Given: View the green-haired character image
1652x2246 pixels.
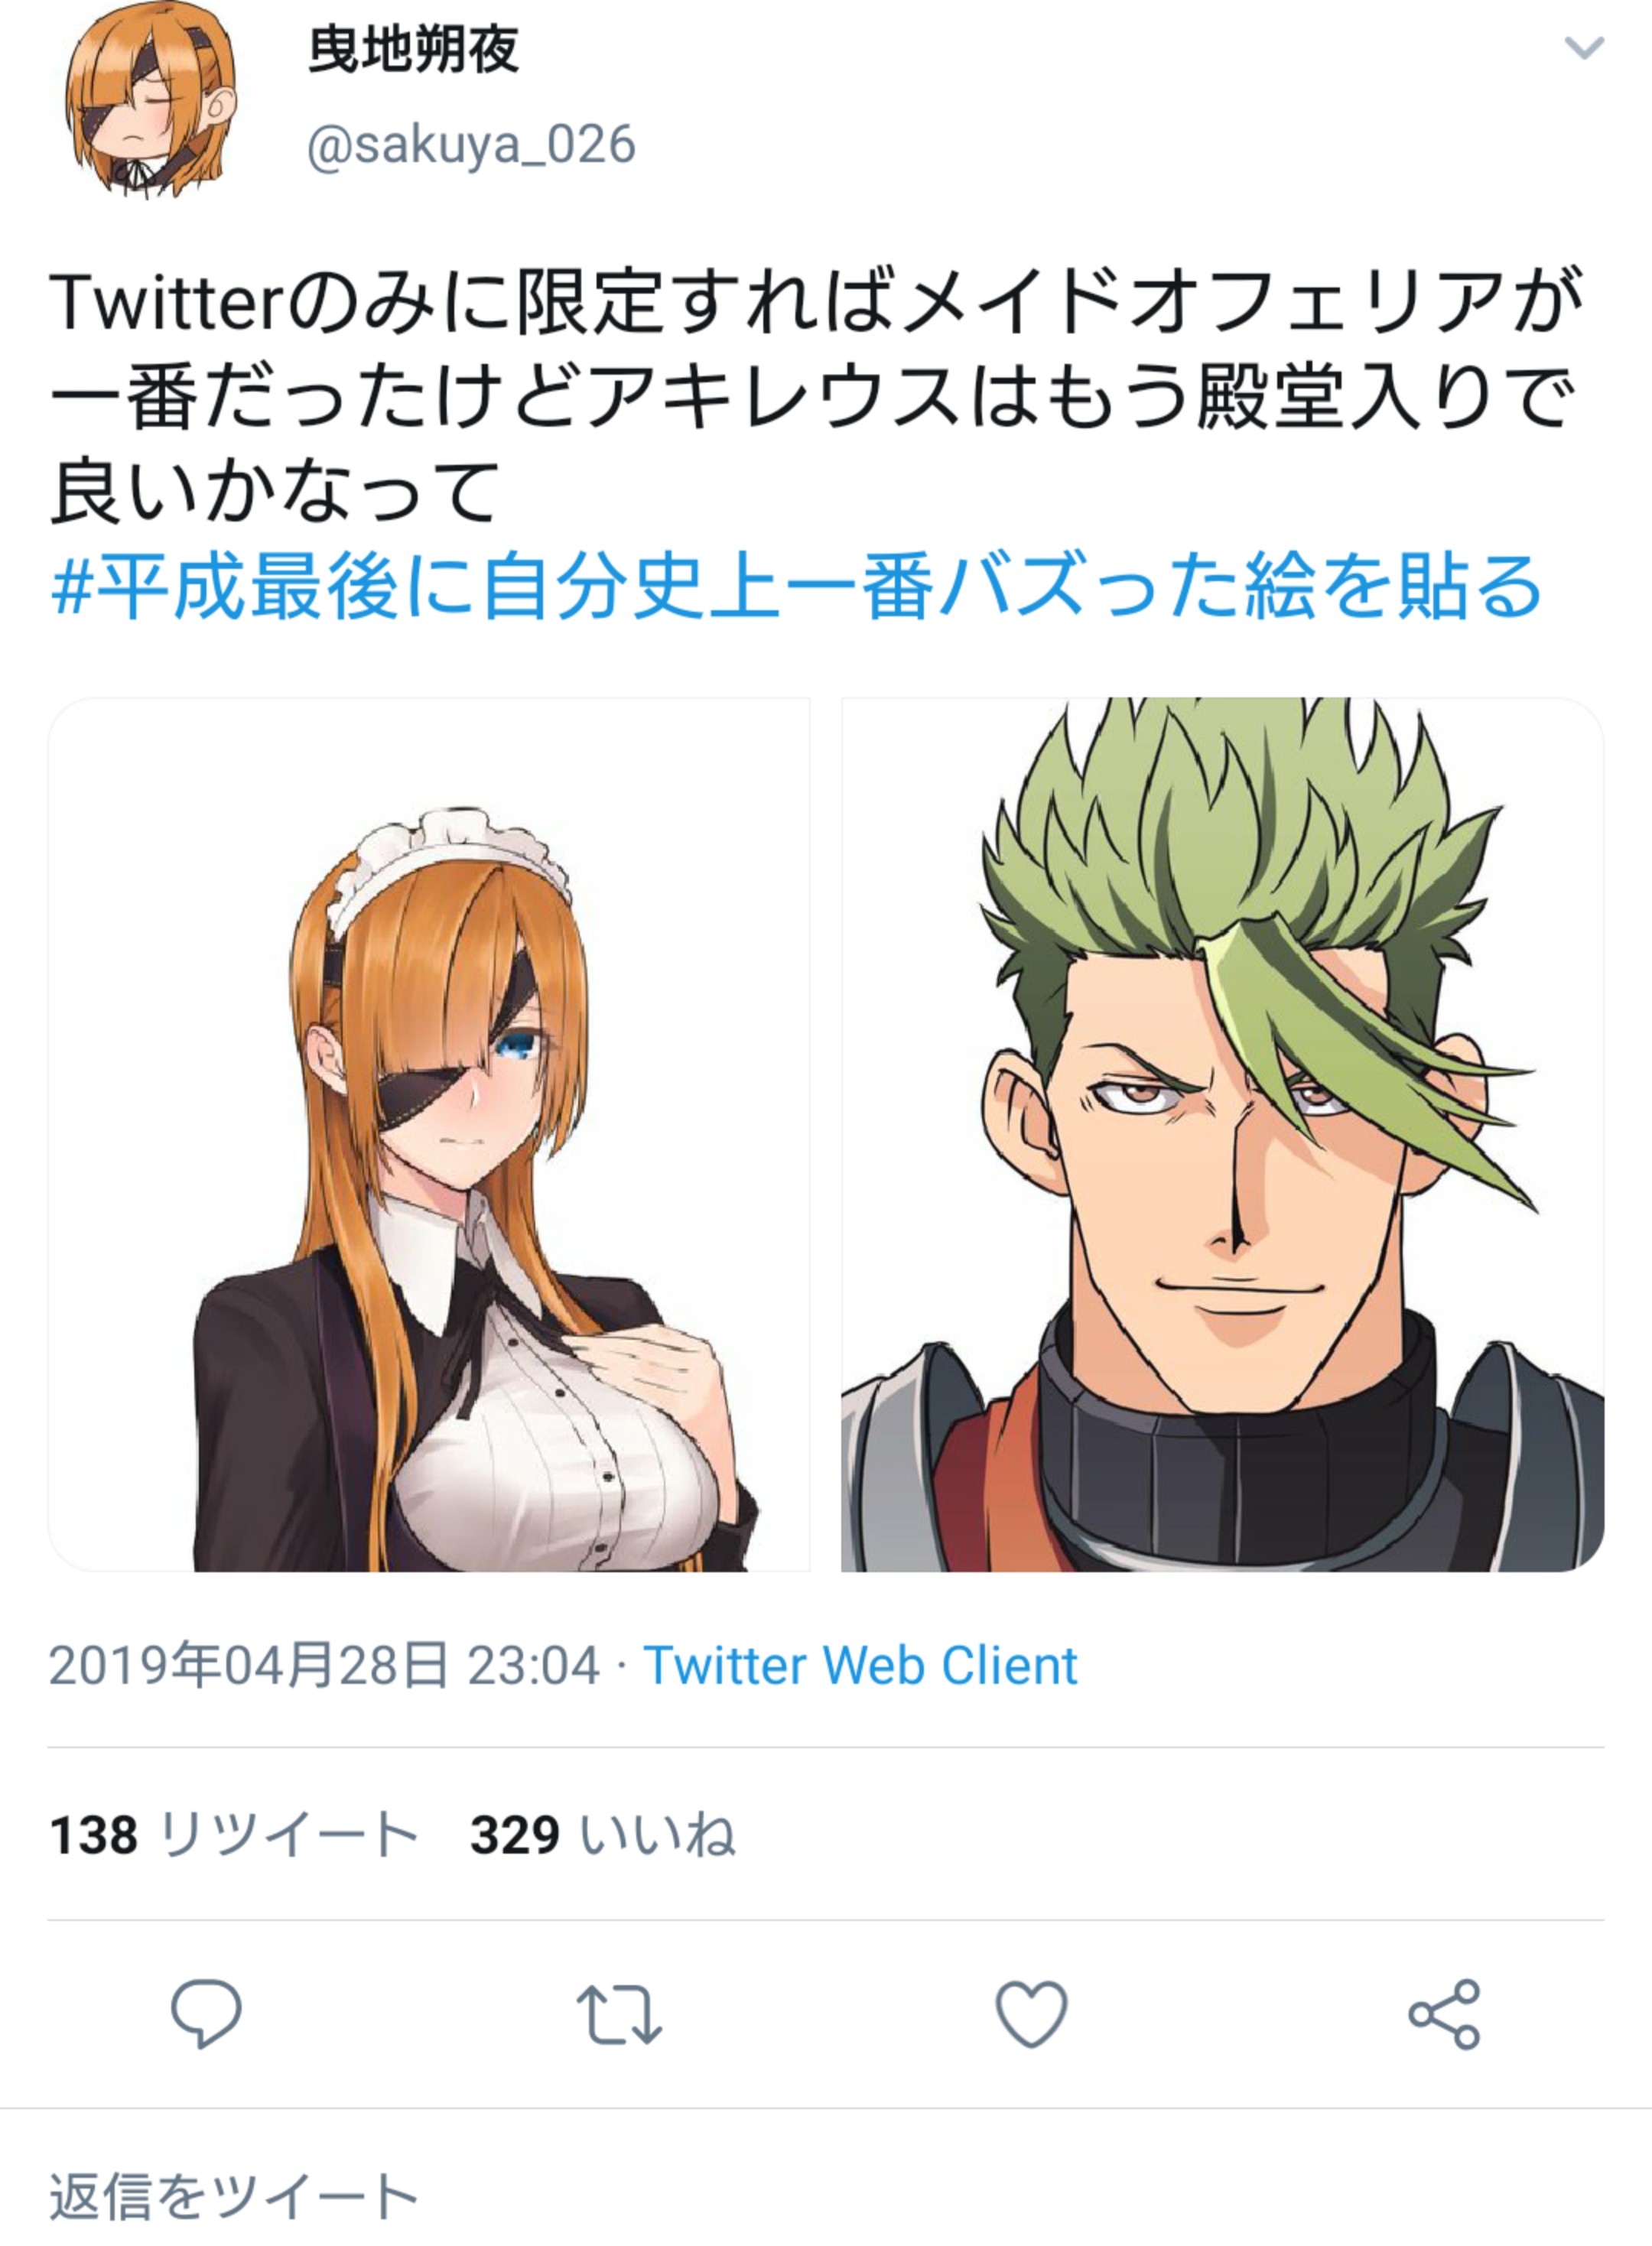Looking at the screenshot, I should point(1223,1134).
